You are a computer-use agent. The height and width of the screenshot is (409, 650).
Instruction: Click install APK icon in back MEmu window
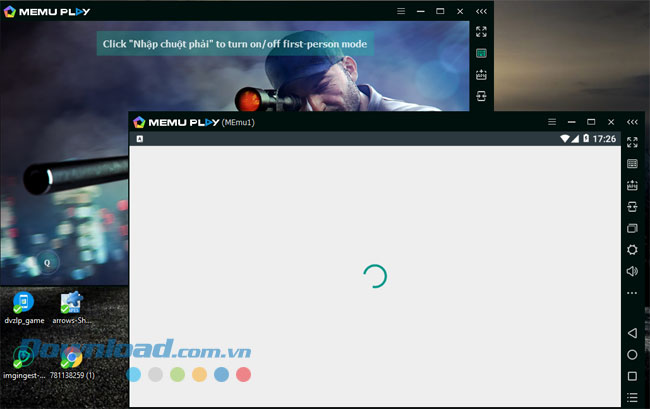481,75
